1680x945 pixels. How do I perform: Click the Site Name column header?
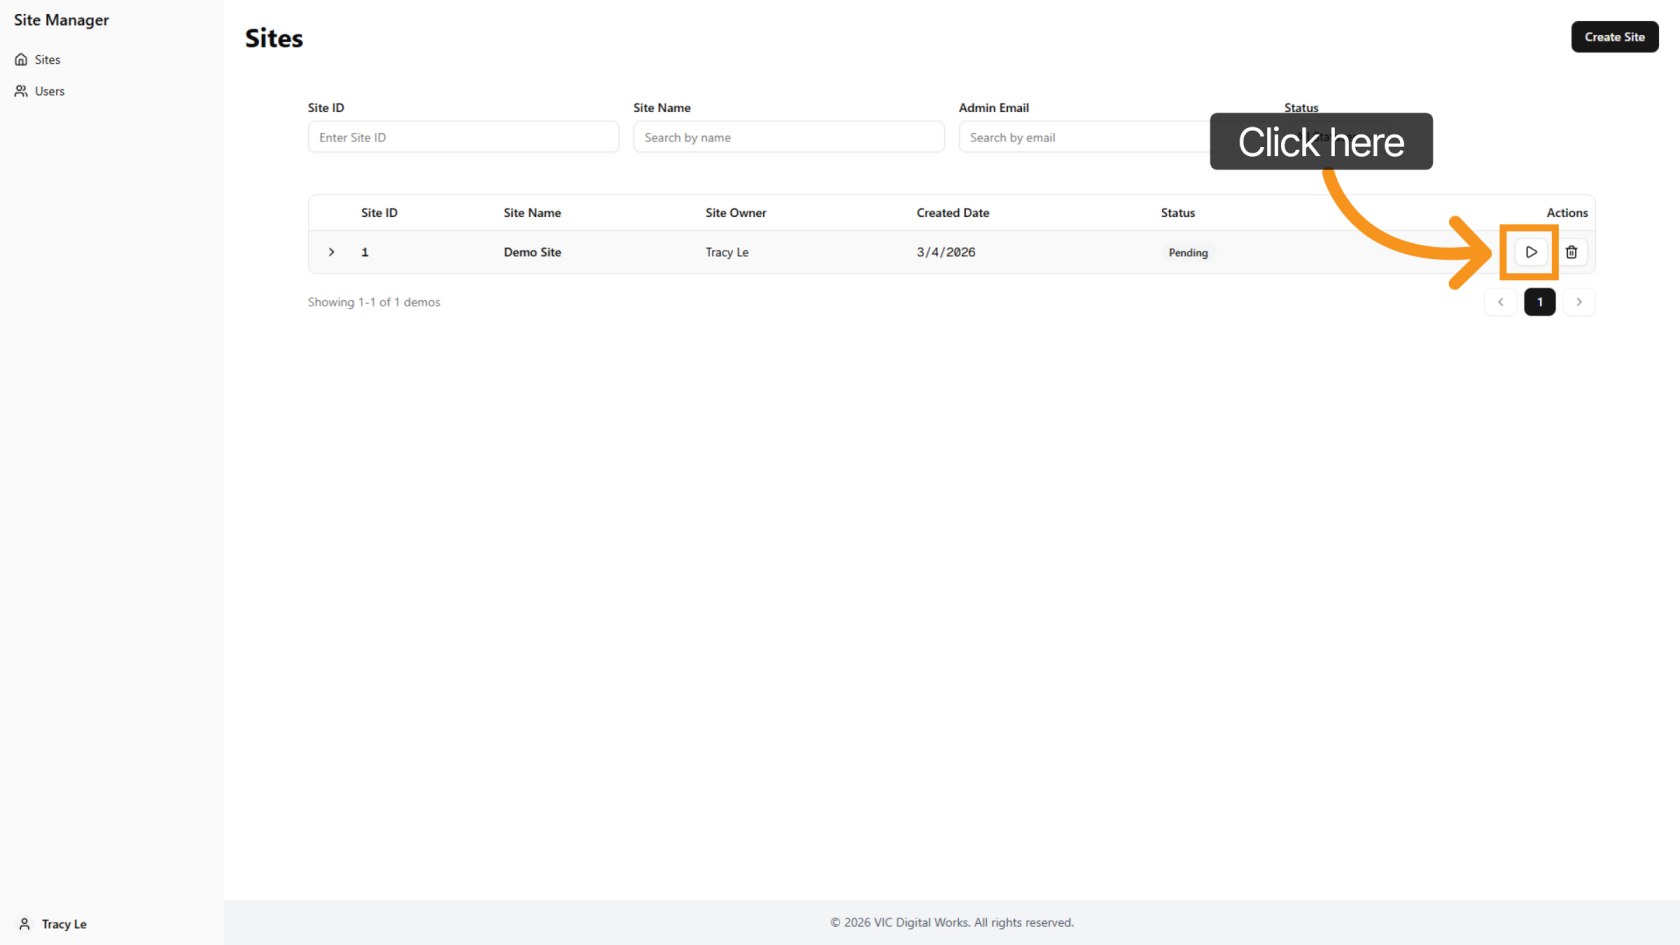(x=532, y=213)
